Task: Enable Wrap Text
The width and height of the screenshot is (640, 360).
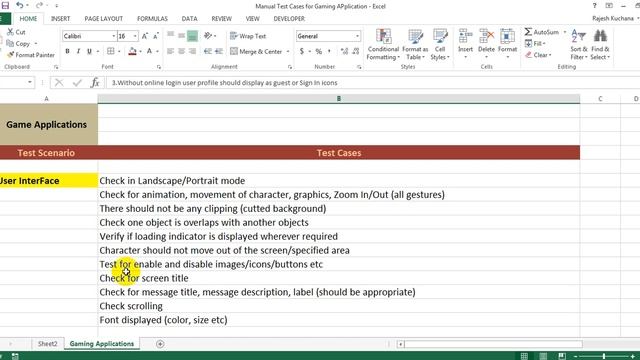Action: [x=248, y=36]
